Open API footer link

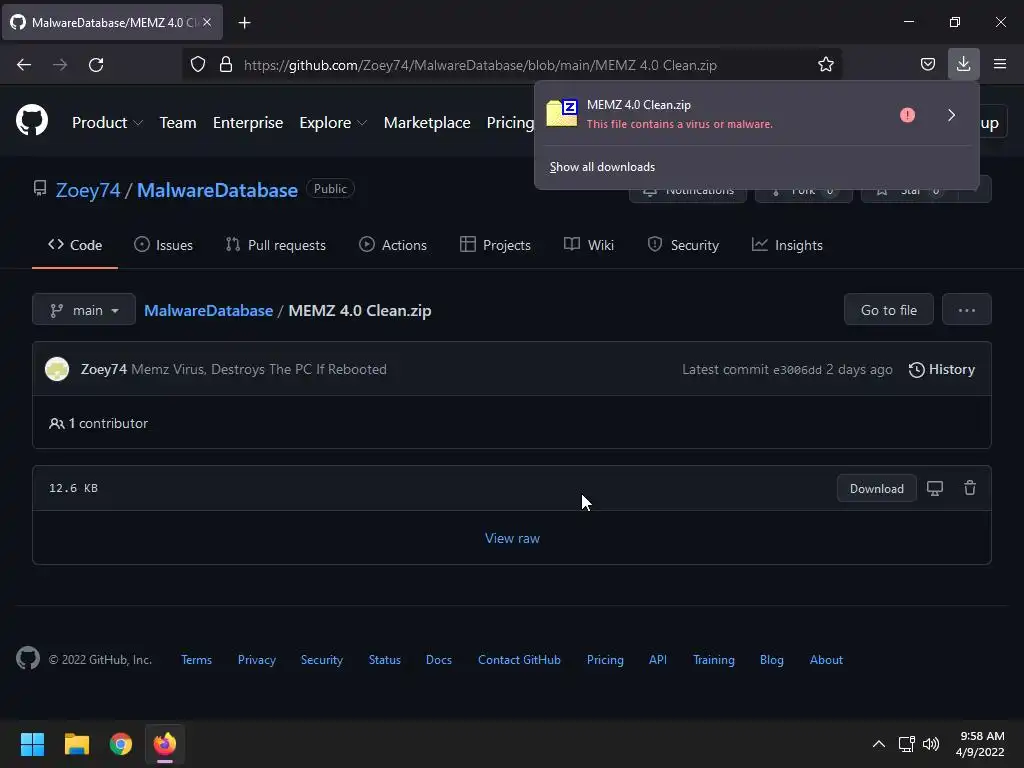pyautogui.click(x=658, y=660)
